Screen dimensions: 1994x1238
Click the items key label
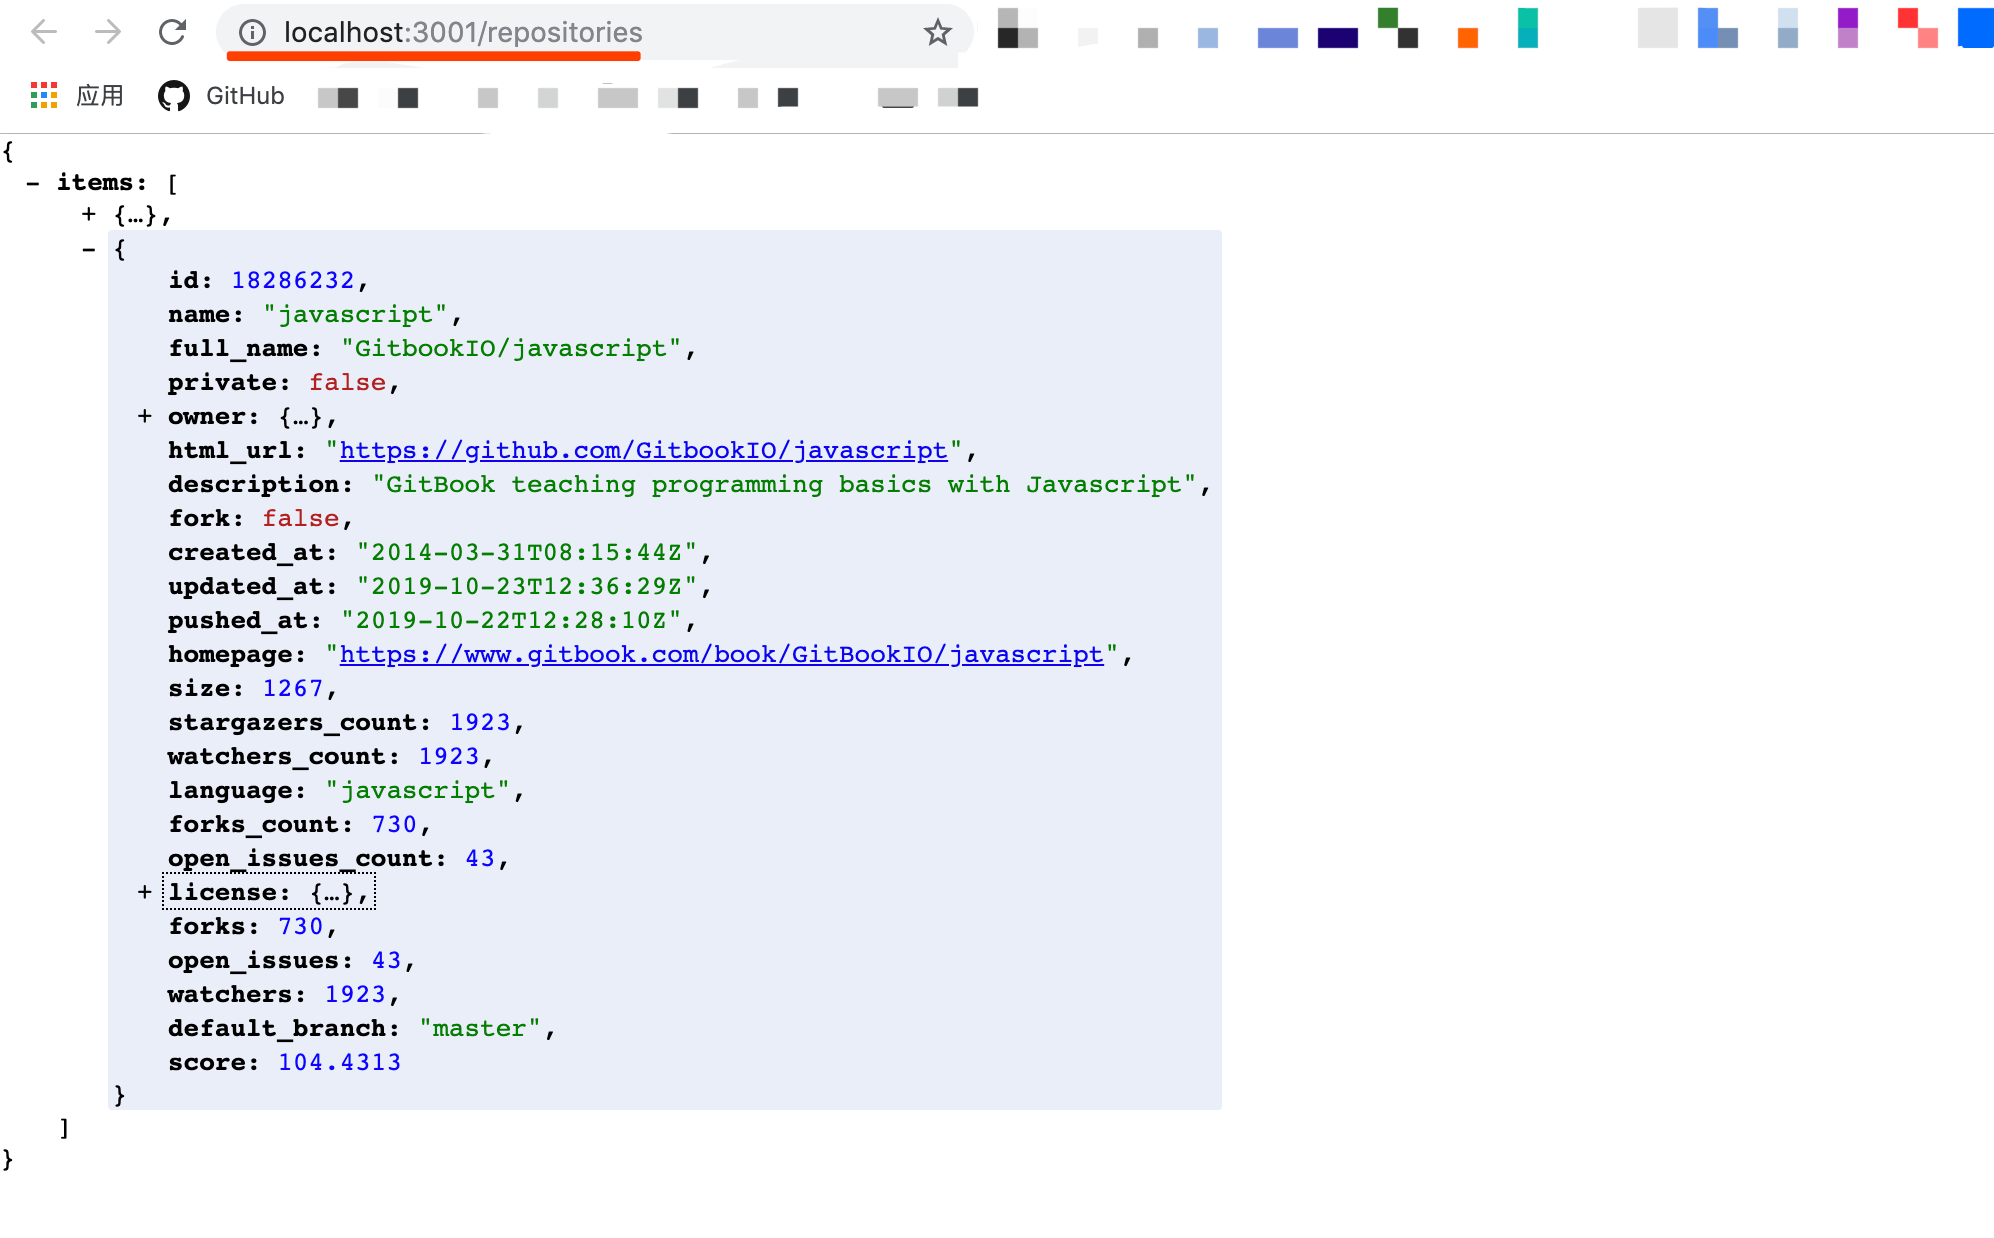click(101, 183)
